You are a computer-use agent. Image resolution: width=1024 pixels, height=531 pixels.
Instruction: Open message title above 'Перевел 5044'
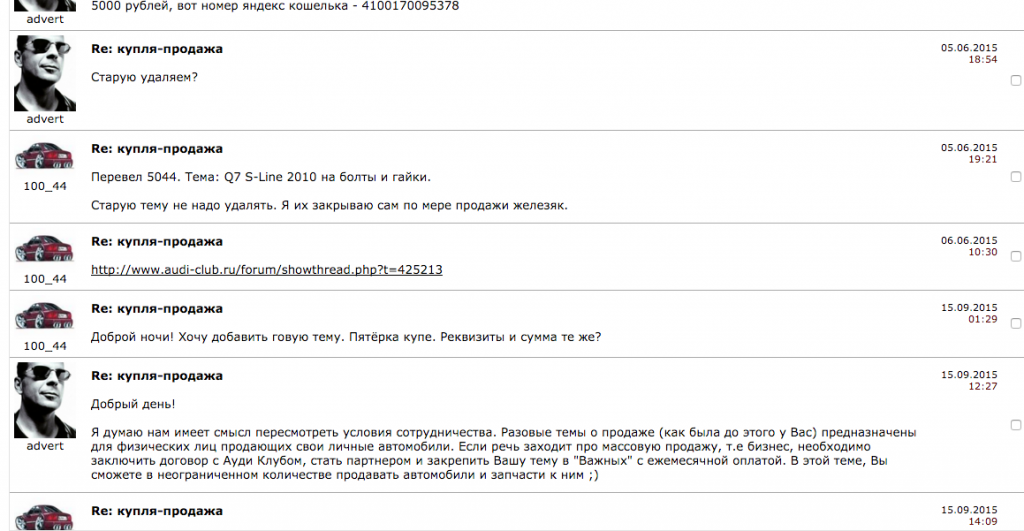[157, 149]
